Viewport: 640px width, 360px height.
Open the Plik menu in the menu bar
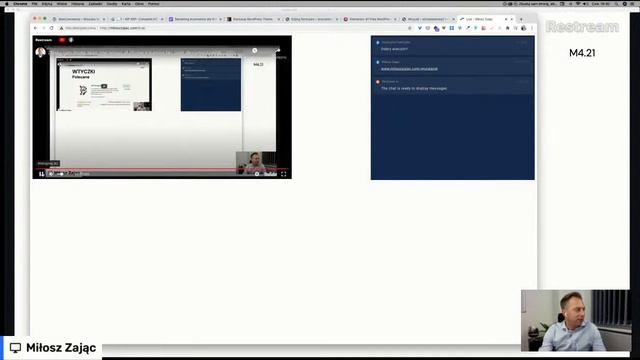34,4
